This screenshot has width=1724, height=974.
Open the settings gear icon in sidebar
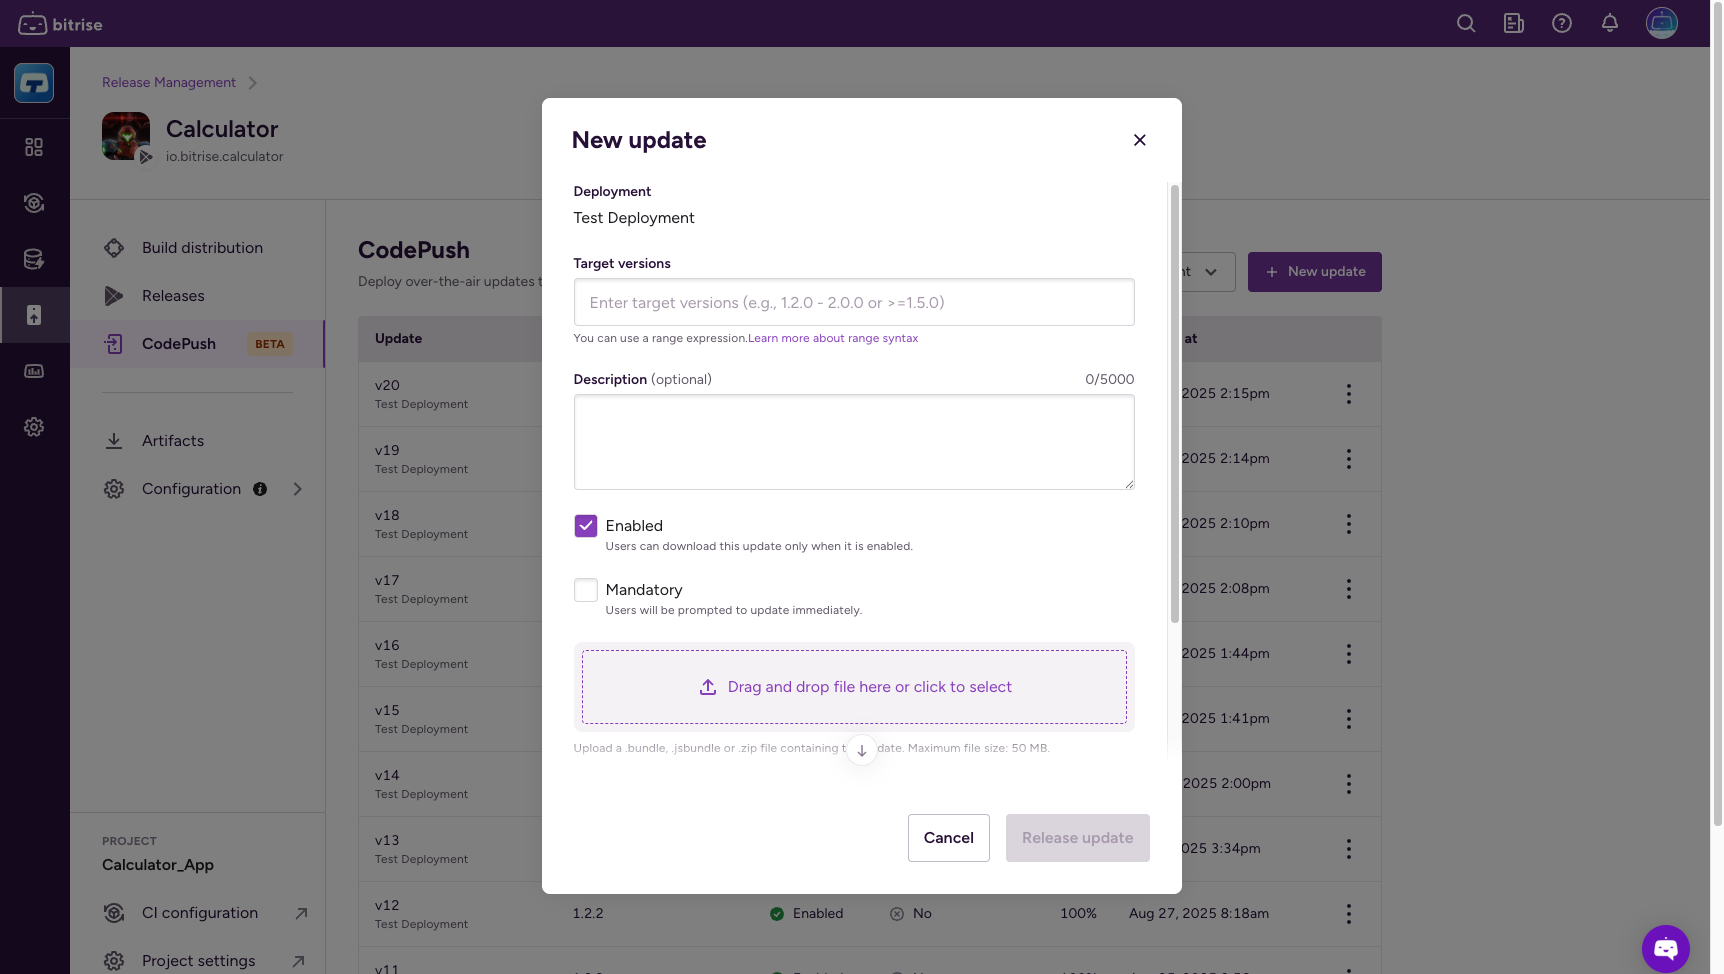34,427
